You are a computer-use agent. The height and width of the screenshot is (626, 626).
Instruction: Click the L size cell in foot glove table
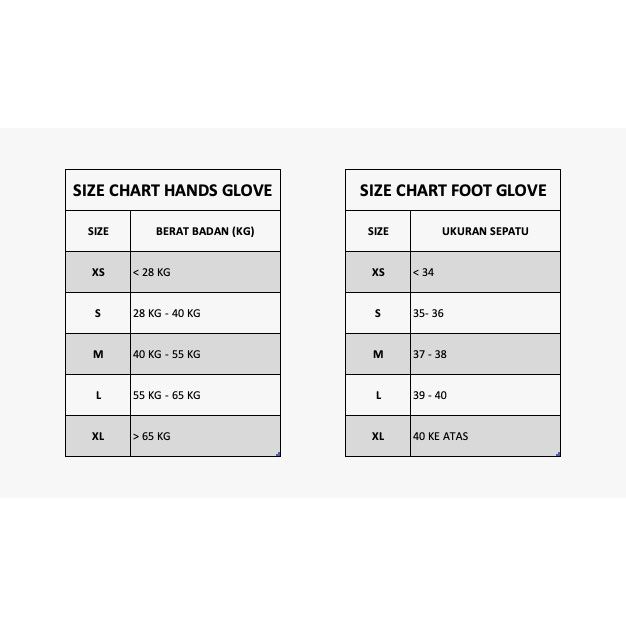(x=378, y=395)
